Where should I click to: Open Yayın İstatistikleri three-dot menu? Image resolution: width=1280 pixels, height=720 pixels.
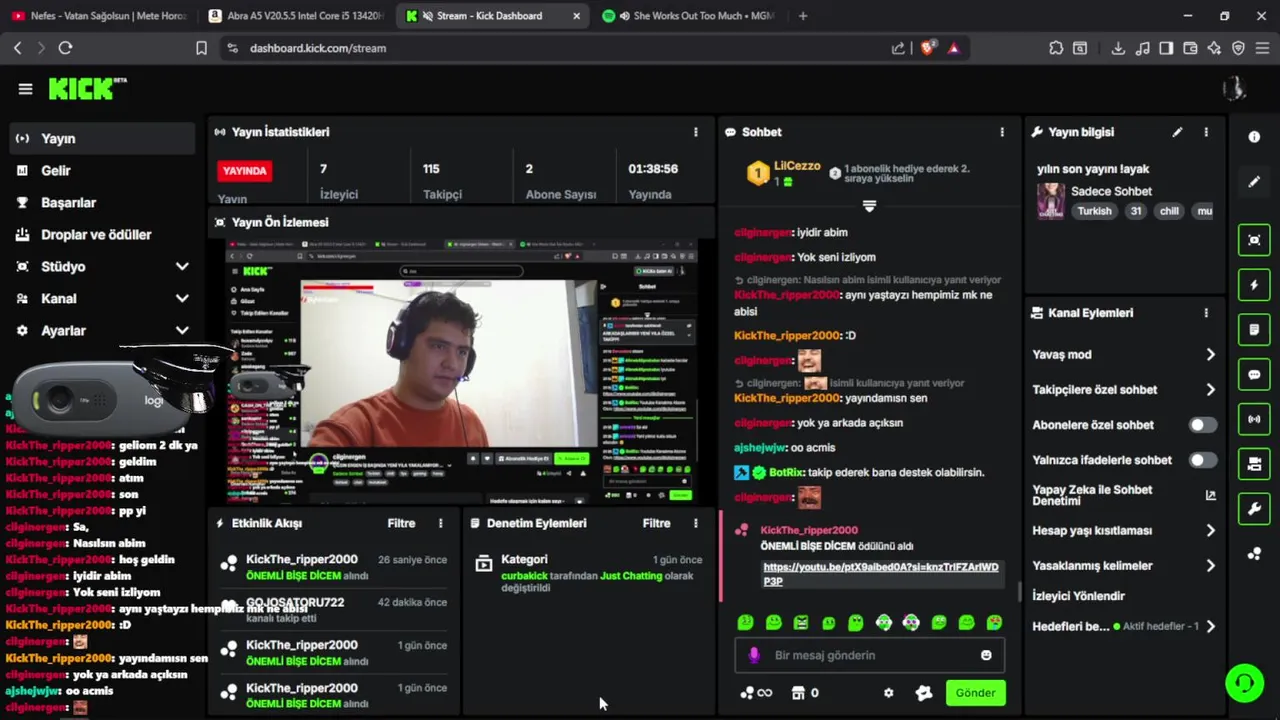[696, 132]
